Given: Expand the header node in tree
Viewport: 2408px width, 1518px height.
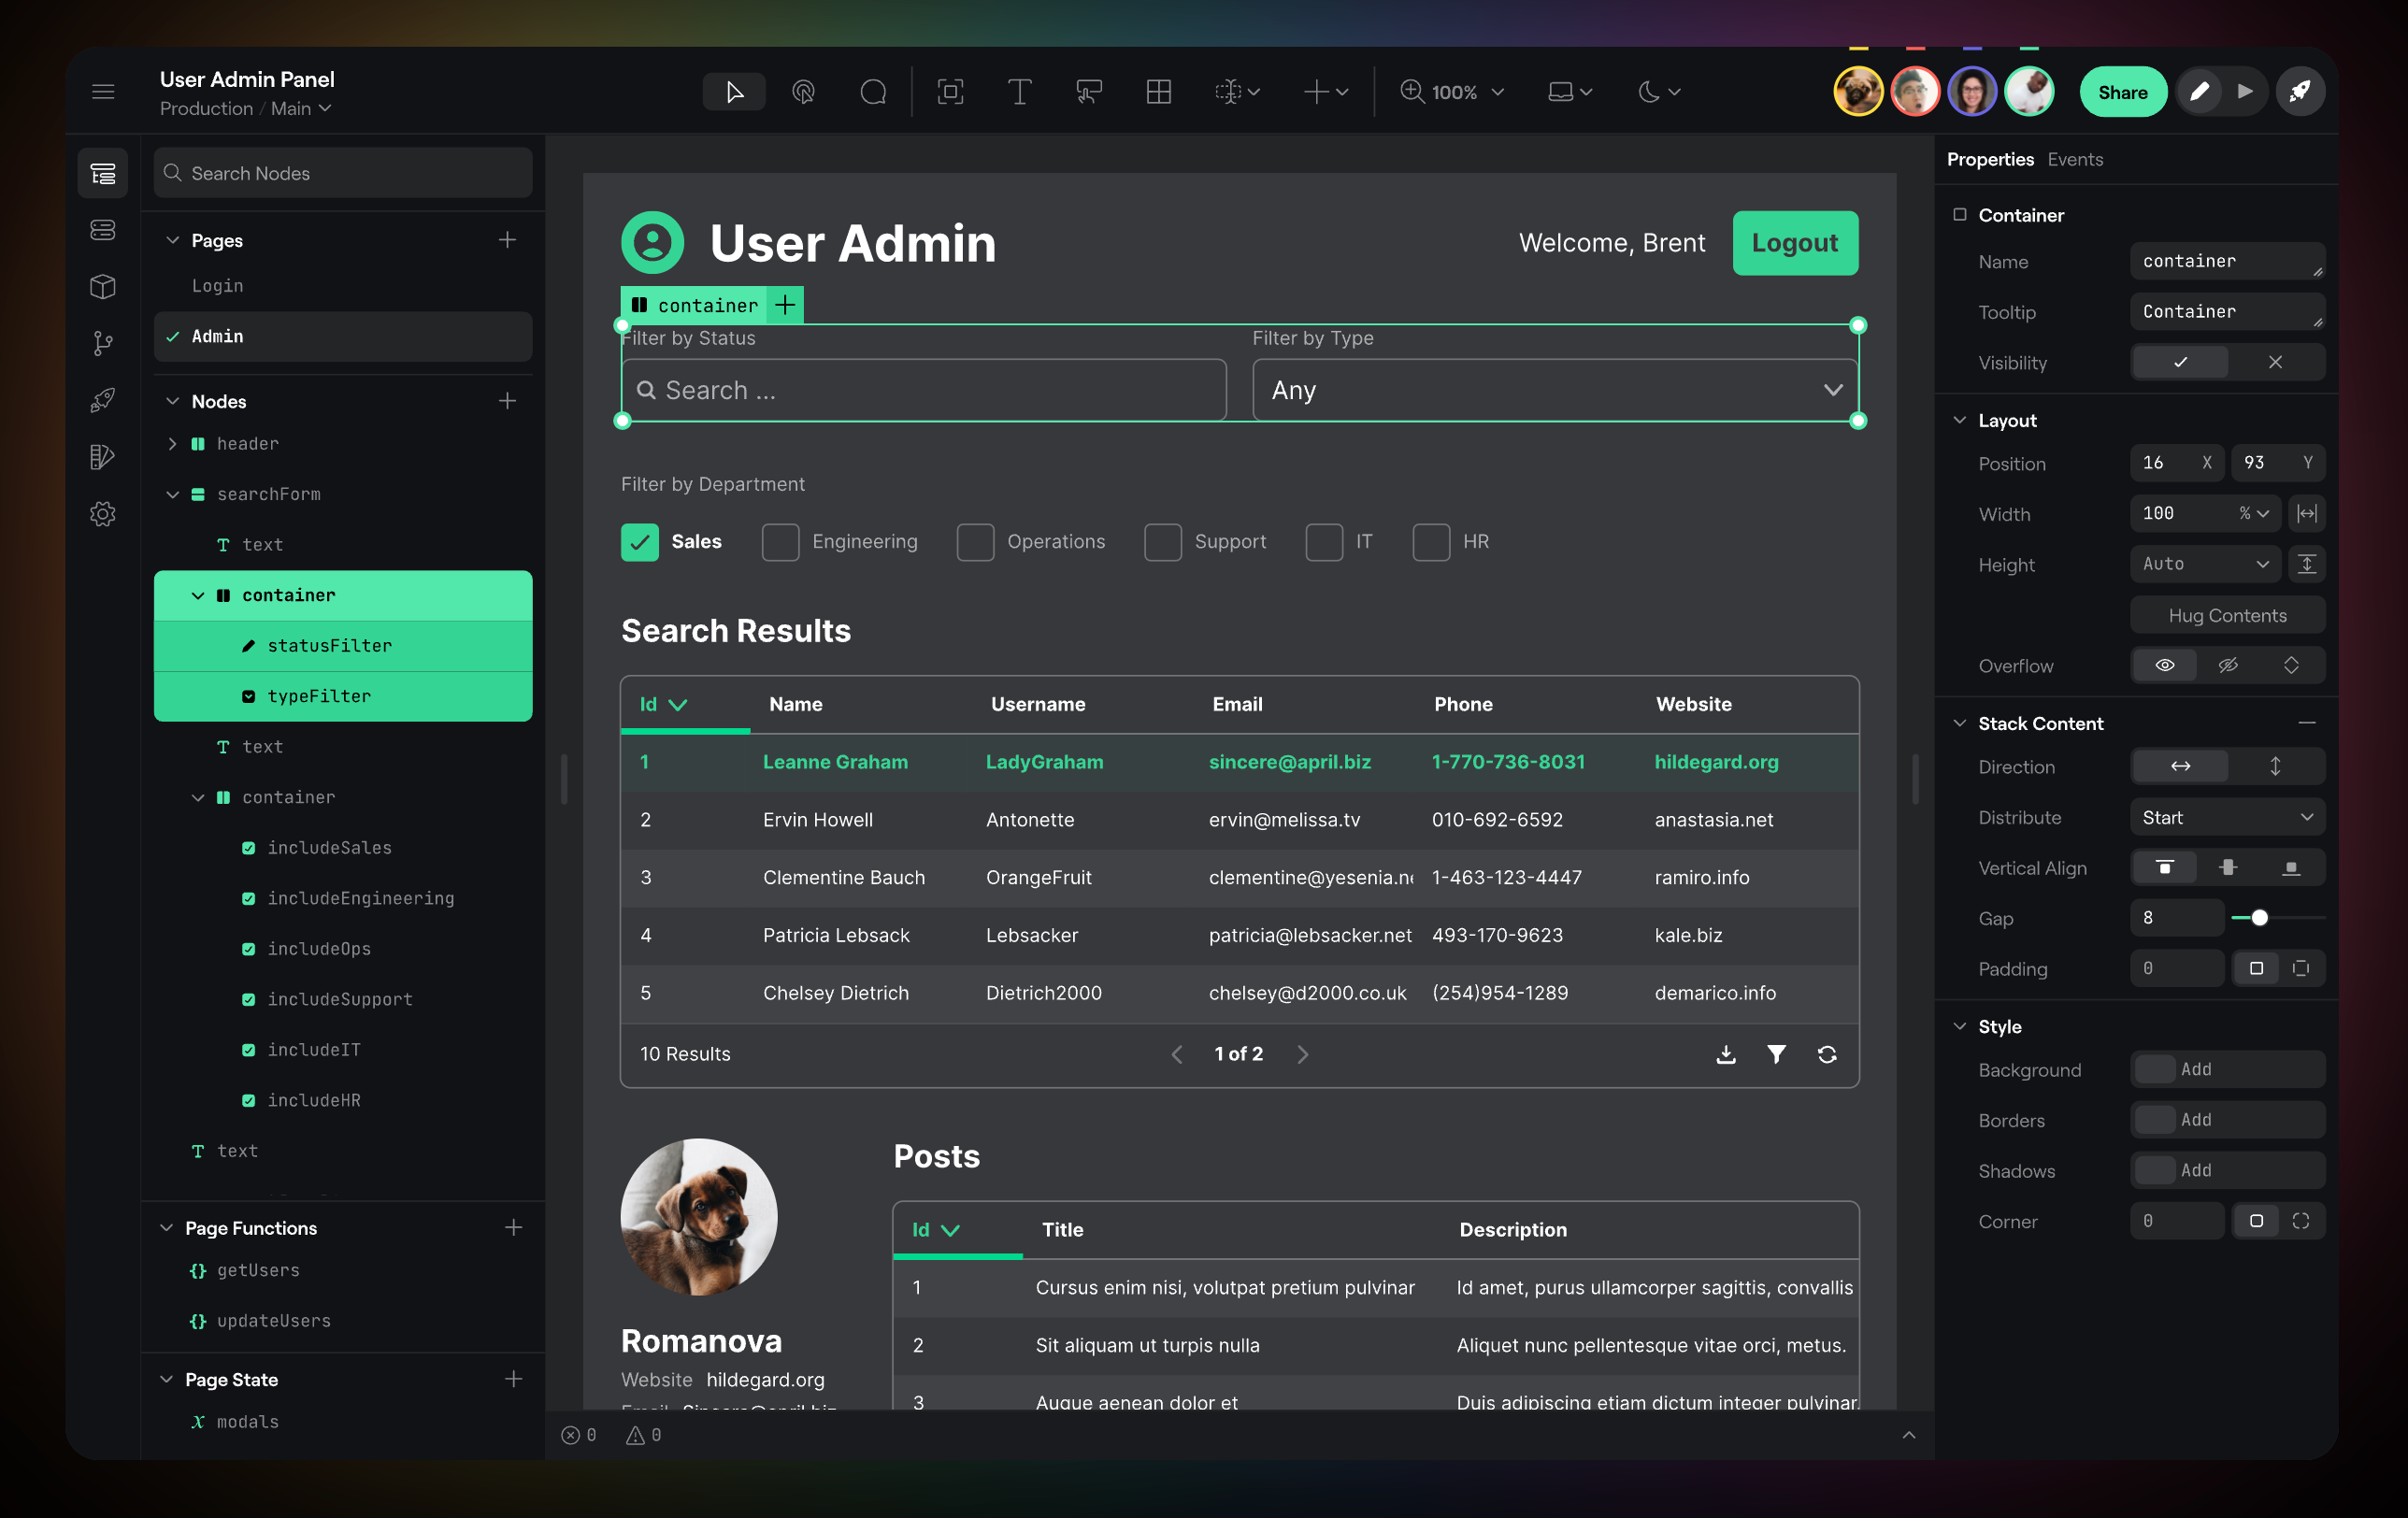Looking at the screenshot, I should click(172, 443).
